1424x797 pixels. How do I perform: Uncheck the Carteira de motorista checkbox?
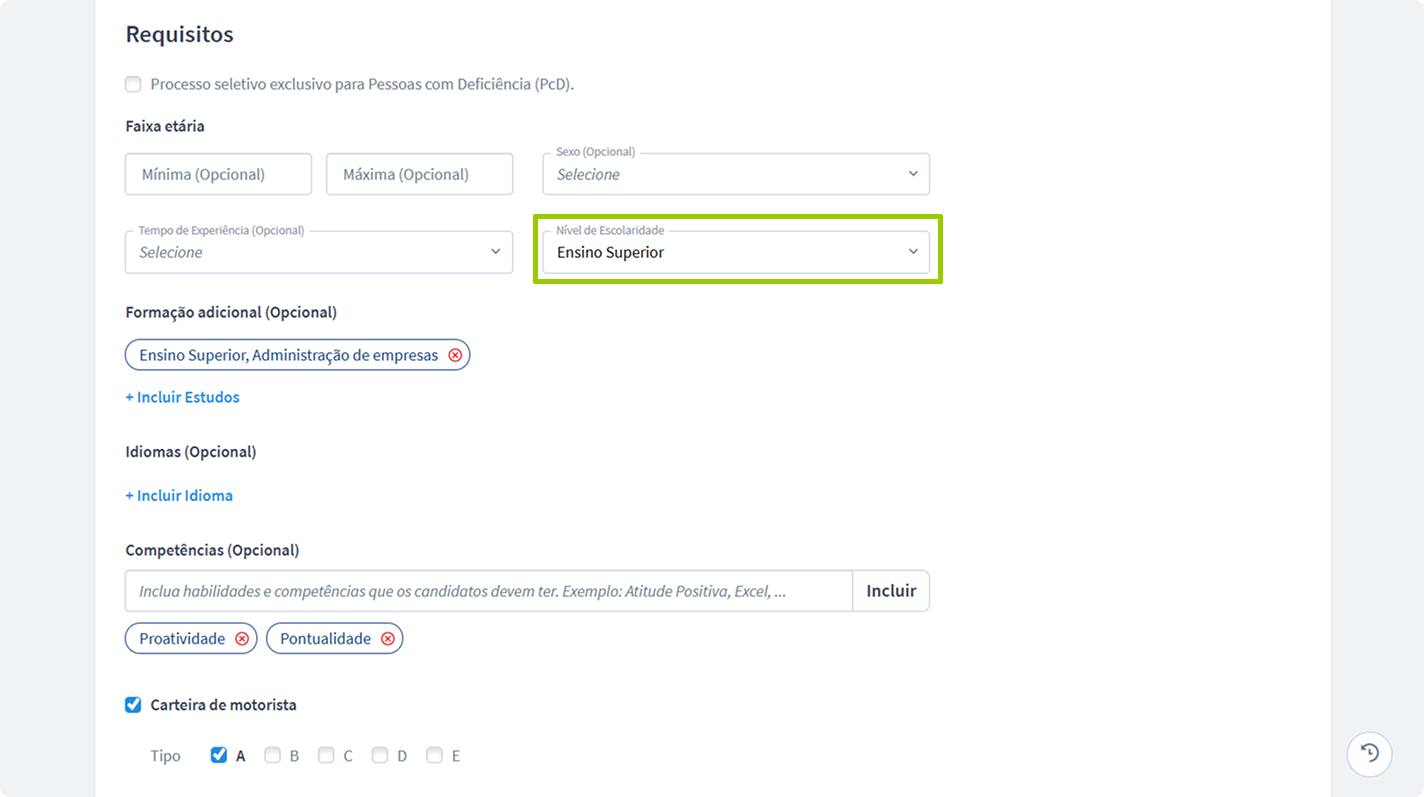133,705
